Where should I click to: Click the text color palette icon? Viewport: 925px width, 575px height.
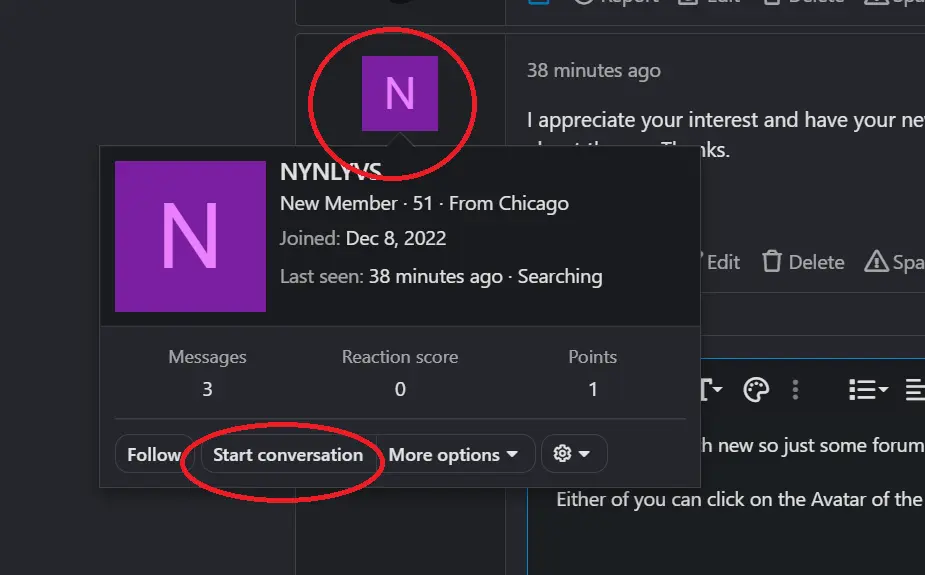[x=756, y=390]
